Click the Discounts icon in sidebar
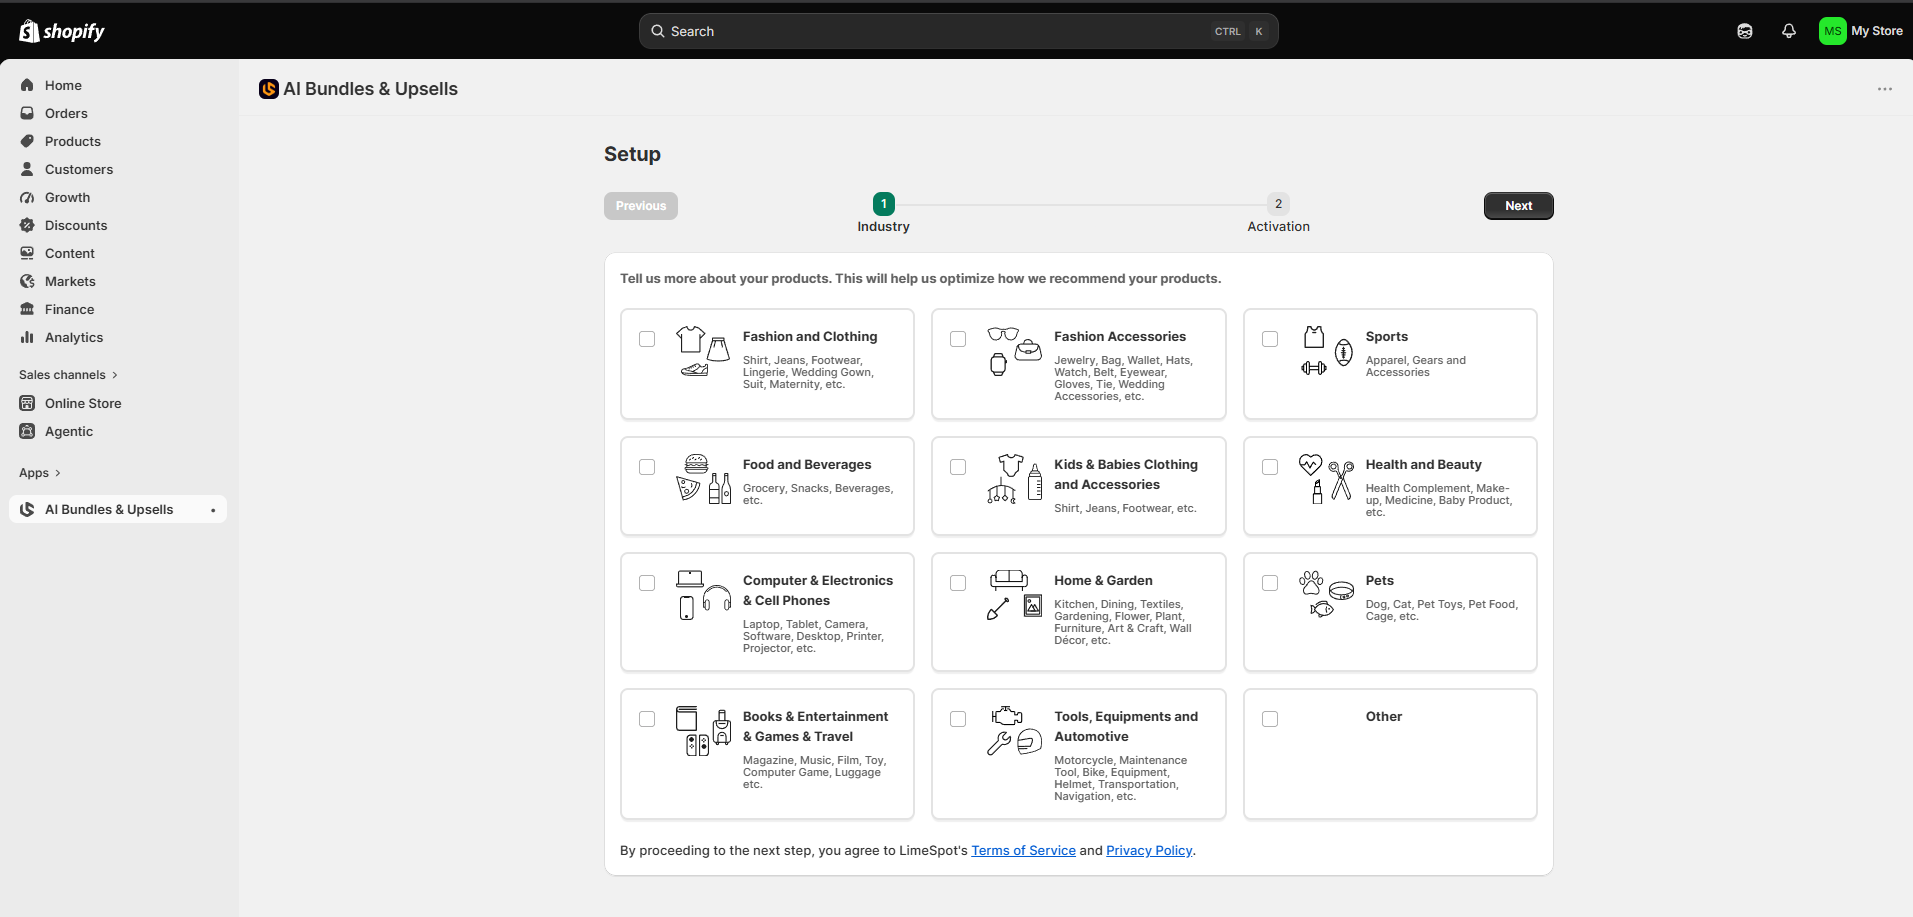Image resolution: width=1913 pixels, height=917 pixels. pyautogui.click(x=27, y=225)
